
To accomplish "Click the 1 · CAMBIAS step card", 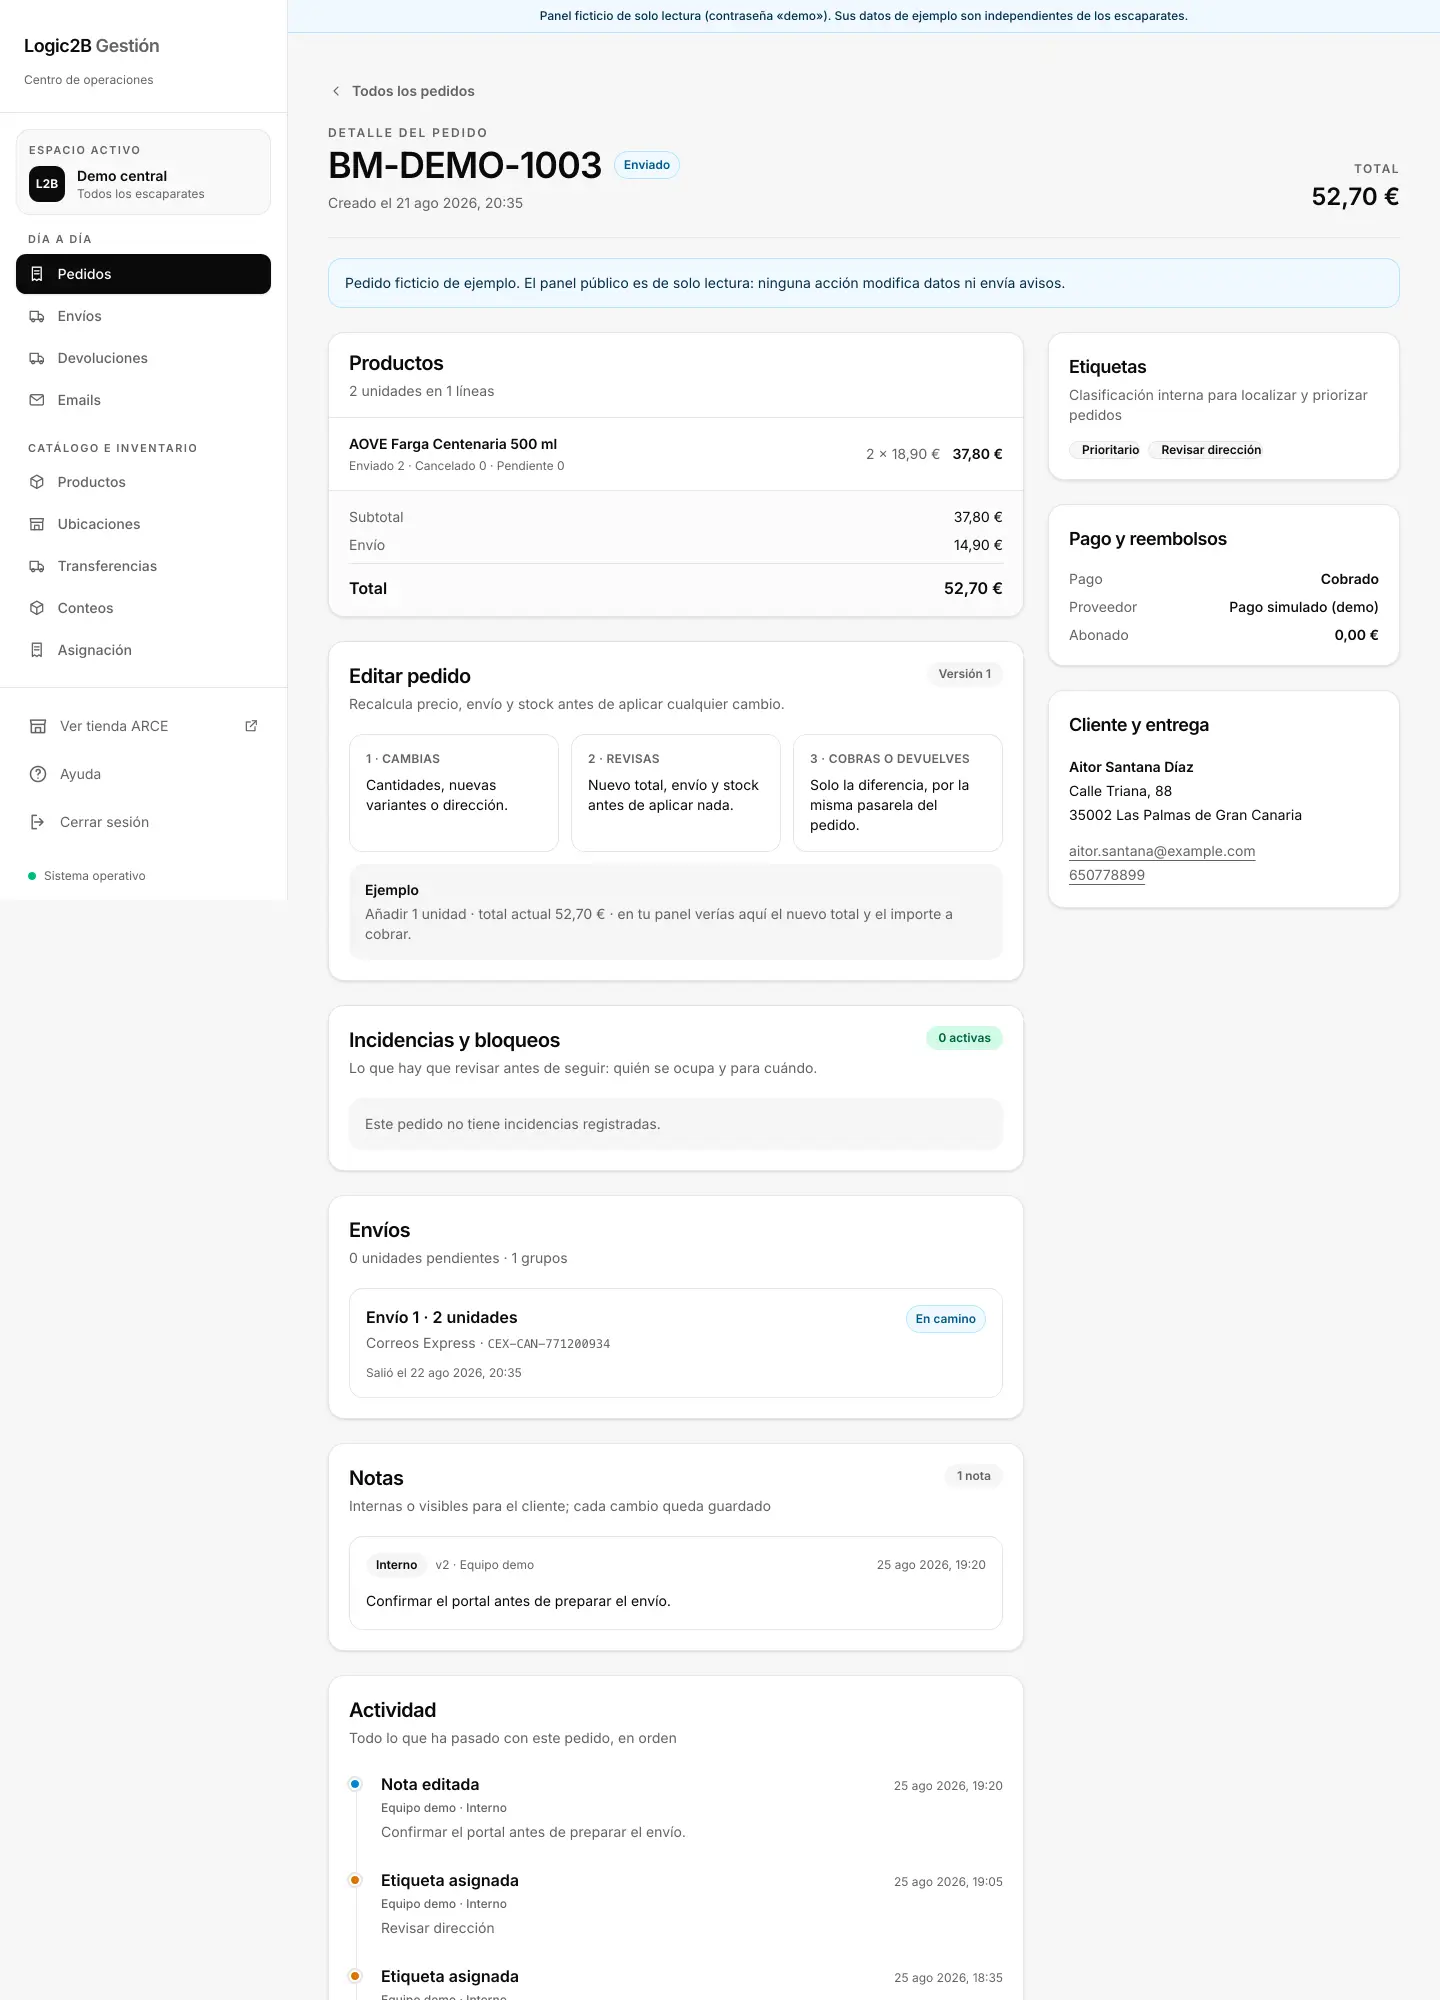I will click(454, 793).
